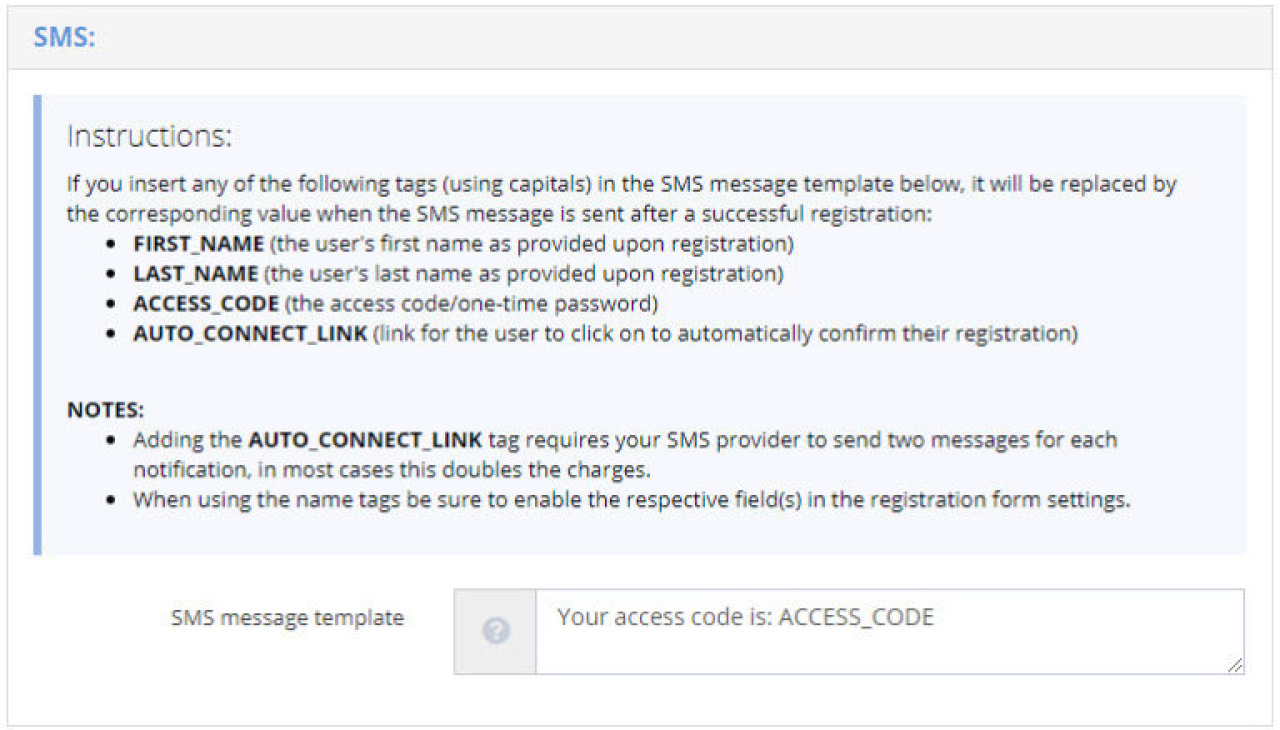Open the tooltip beside SMS message template

(x=495, y=630)
